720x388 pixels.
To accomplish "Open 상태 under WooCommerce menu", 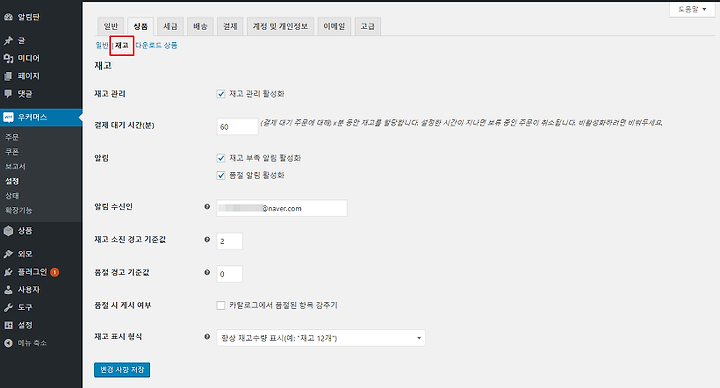I will [12, 196].
